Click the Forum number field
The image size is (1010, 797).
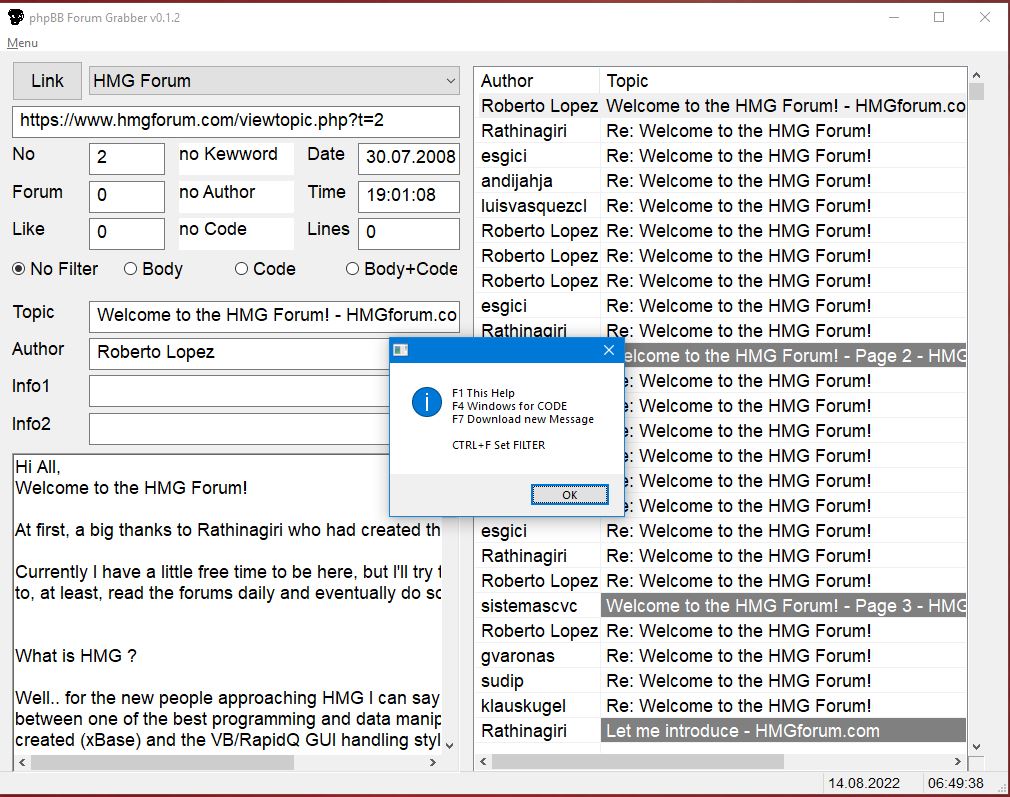click(x=127, y=196)
